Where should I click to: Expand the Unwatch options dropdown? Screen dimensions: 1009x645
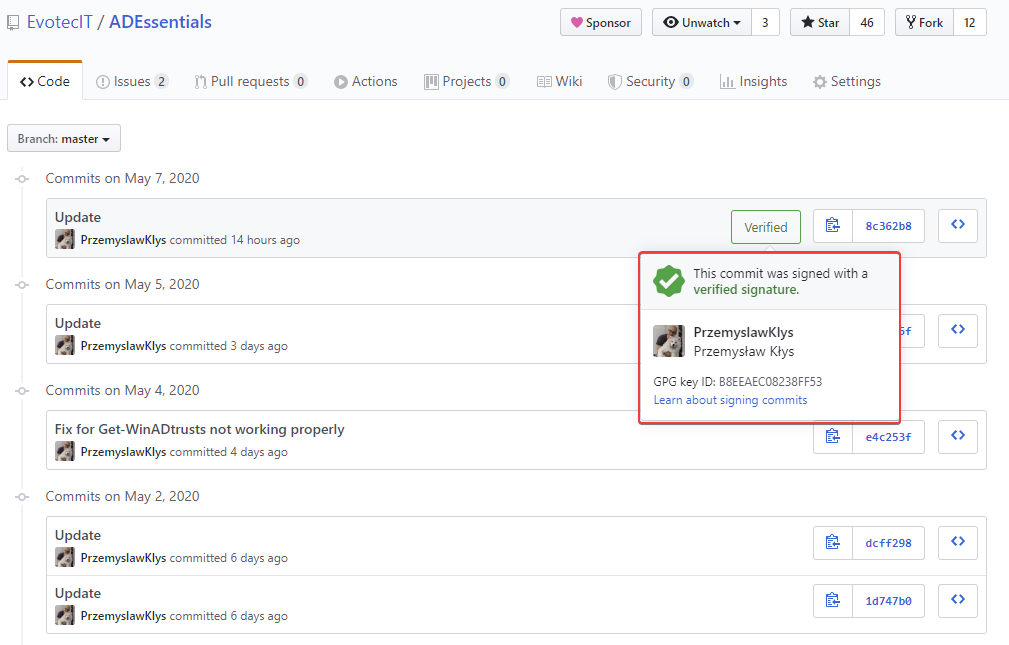click(x=734, y=22)
